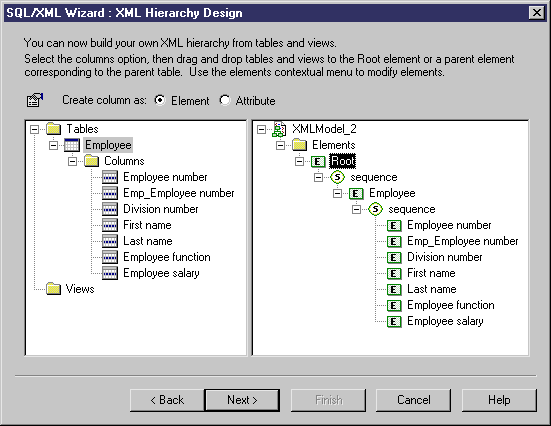Click the sequence S icon under Root
The height and width of the screenshot is (426, 551).
[337, 177]
